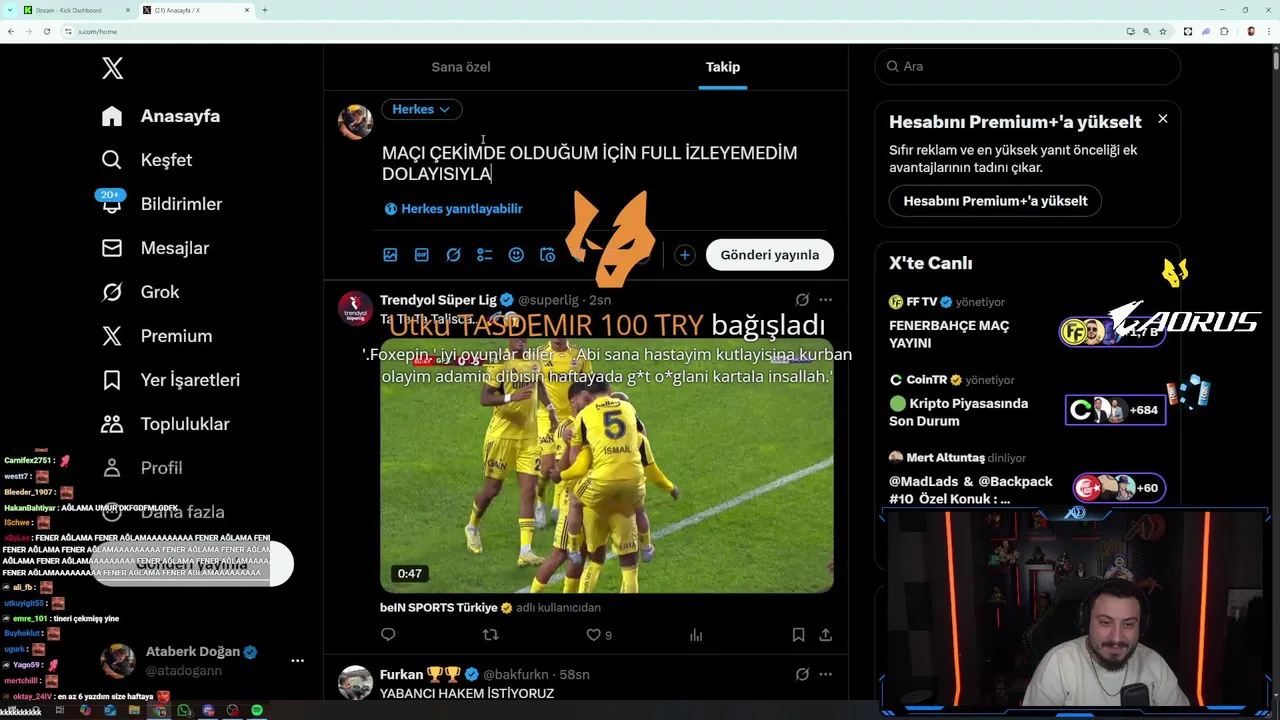
Task: Open Premium in sidebar menu
Action: [157, 336]
